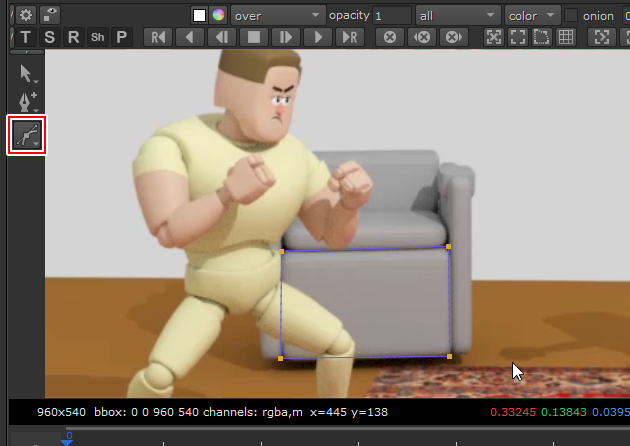The width and height of the screenshot is (630, 446).
Task: Open the gear settings icon
Action: coord(25,15)
